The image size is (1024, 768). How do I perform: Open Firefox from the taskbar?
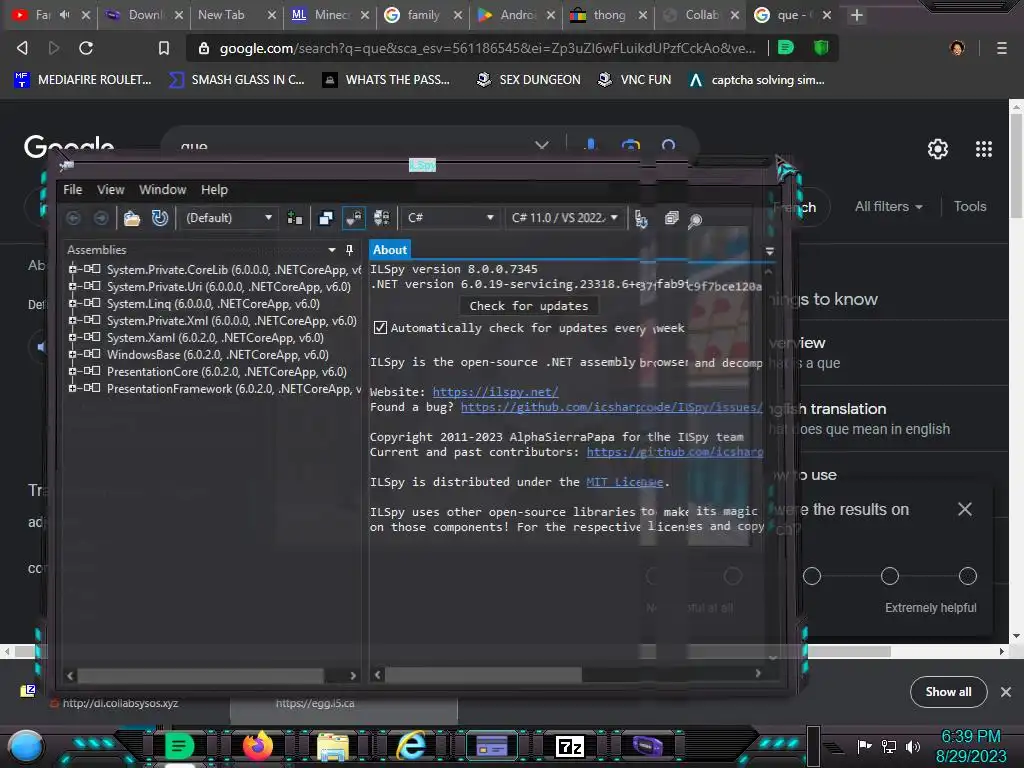click(258, 746)
